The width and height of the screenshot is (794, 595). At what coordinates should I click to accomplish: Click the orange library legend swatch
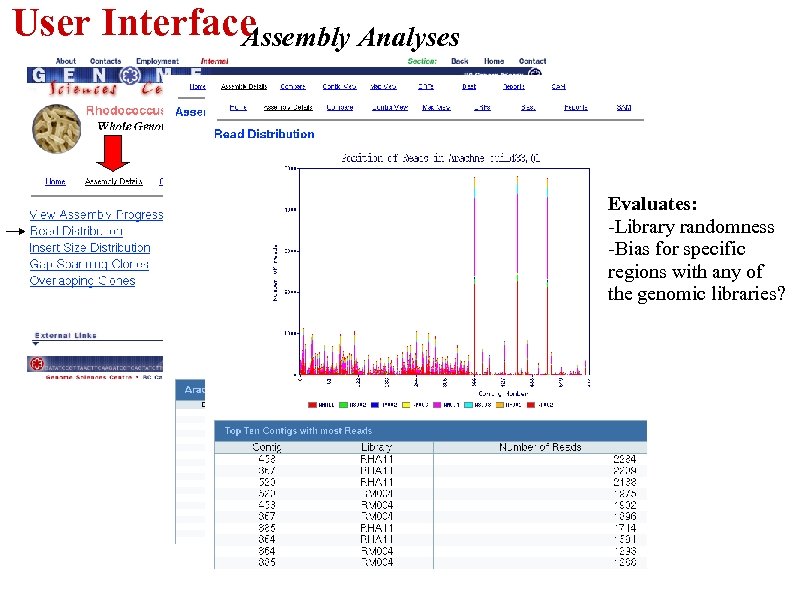[500, 405]
